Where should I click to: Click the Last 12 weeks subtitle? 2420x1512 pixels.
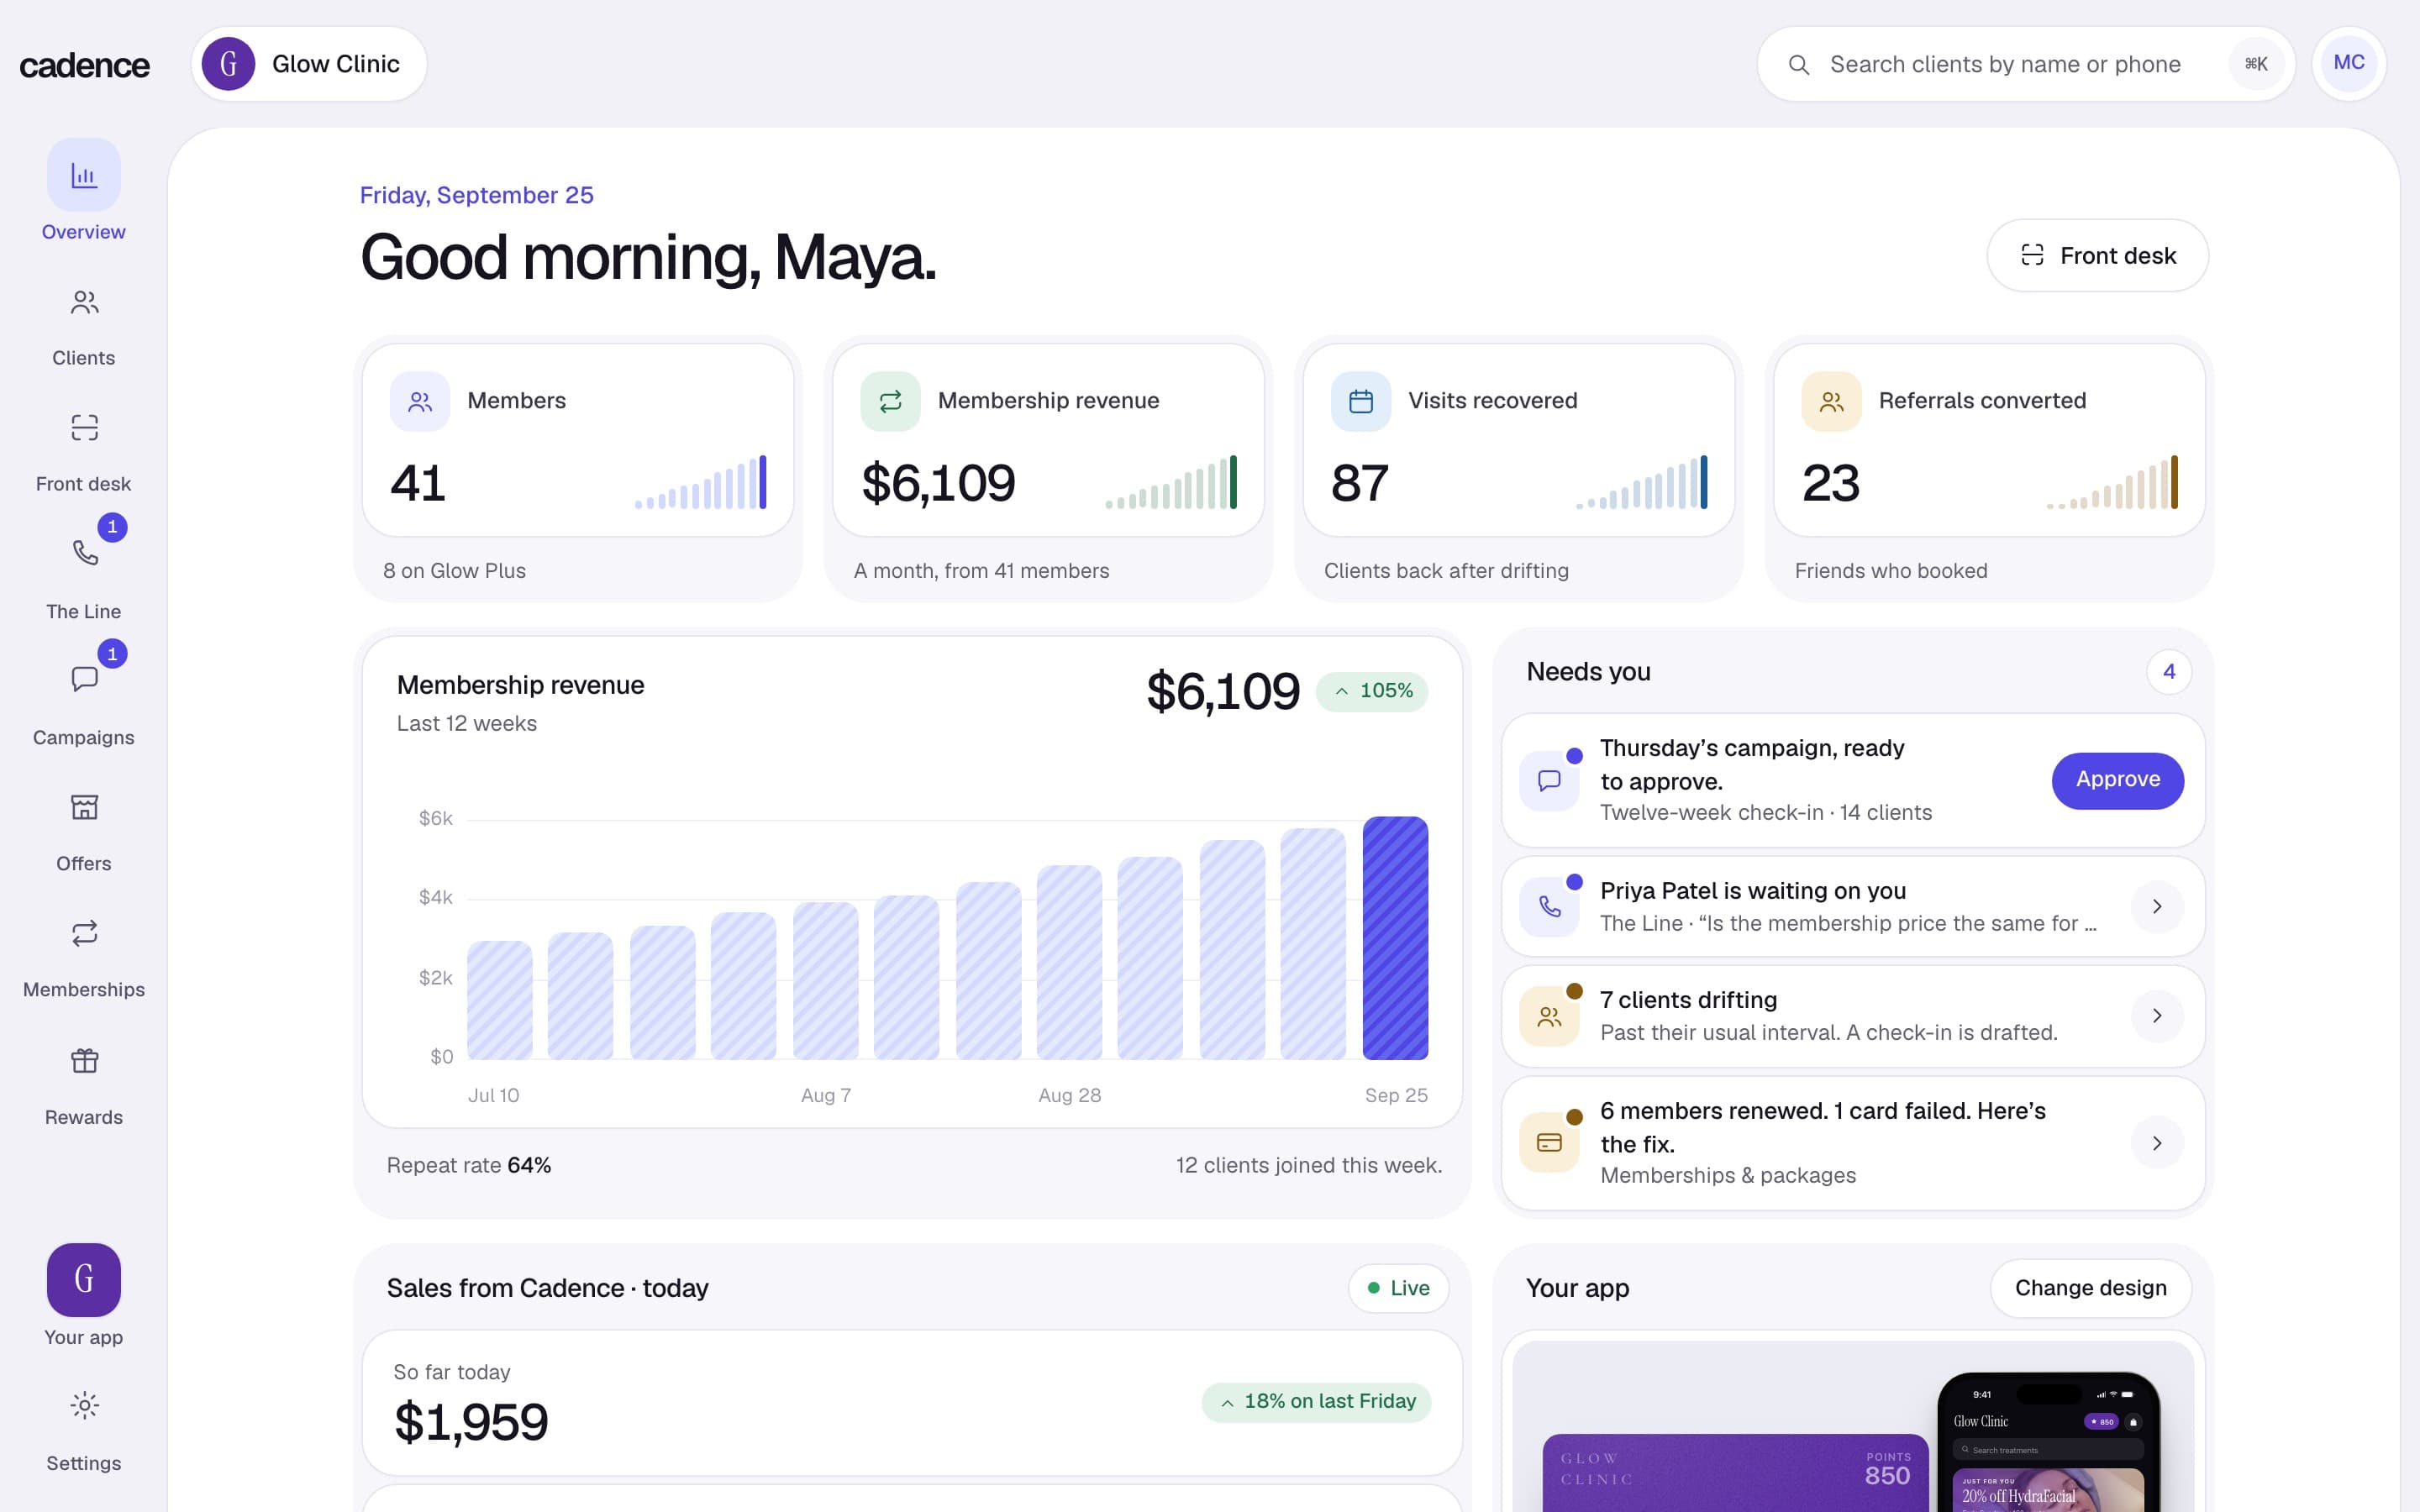coord(467,723)
